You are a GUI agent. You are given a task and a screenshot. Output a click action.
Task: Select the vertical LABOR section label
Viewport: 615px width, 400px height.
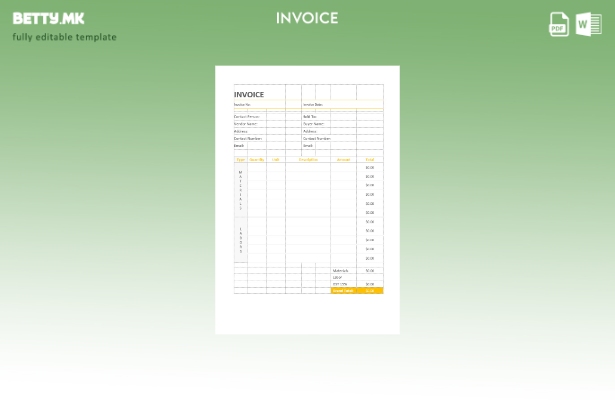coord(240,240)
